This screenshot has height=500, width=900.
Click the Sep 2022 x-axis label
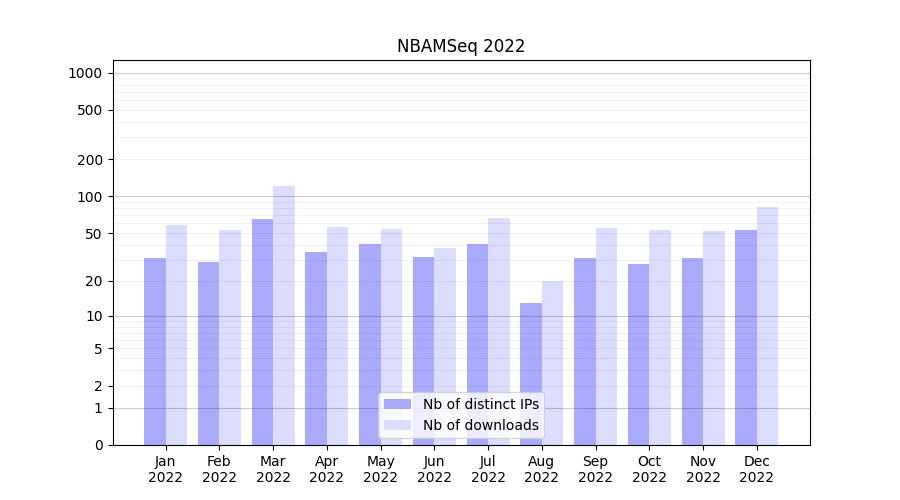[595, 469]
